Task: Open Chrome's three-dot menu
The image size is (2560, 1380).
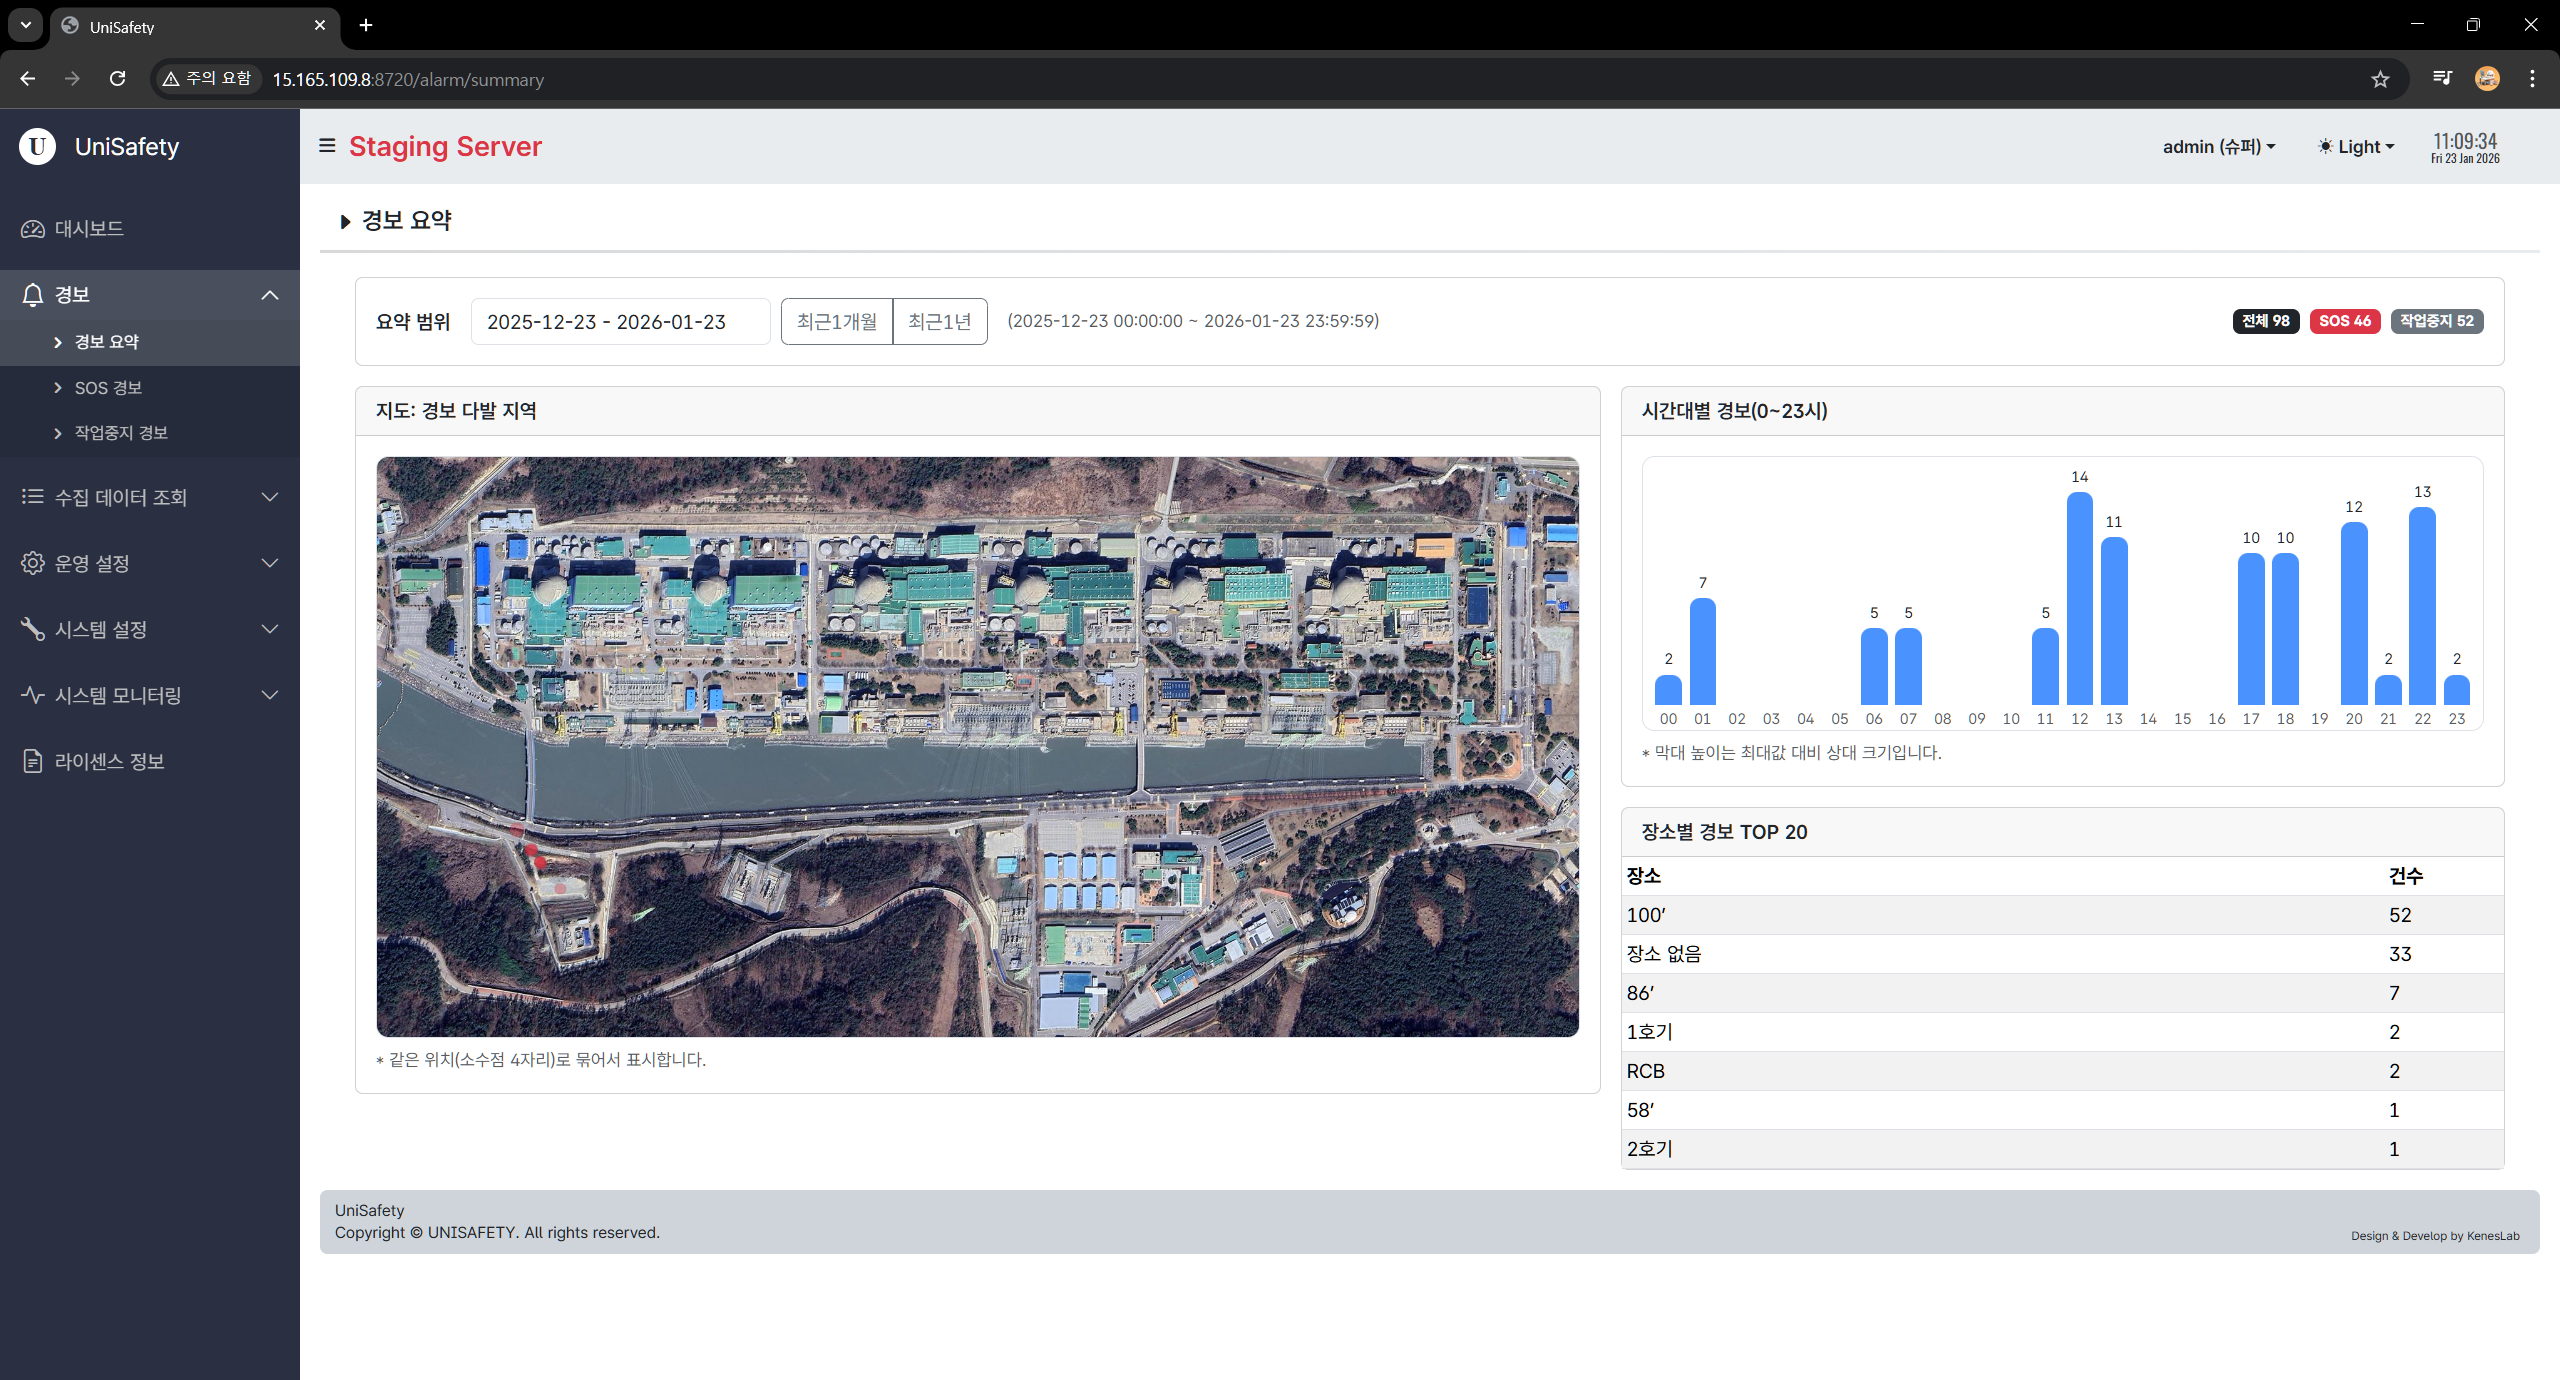Action: [x=2532, y=79]
